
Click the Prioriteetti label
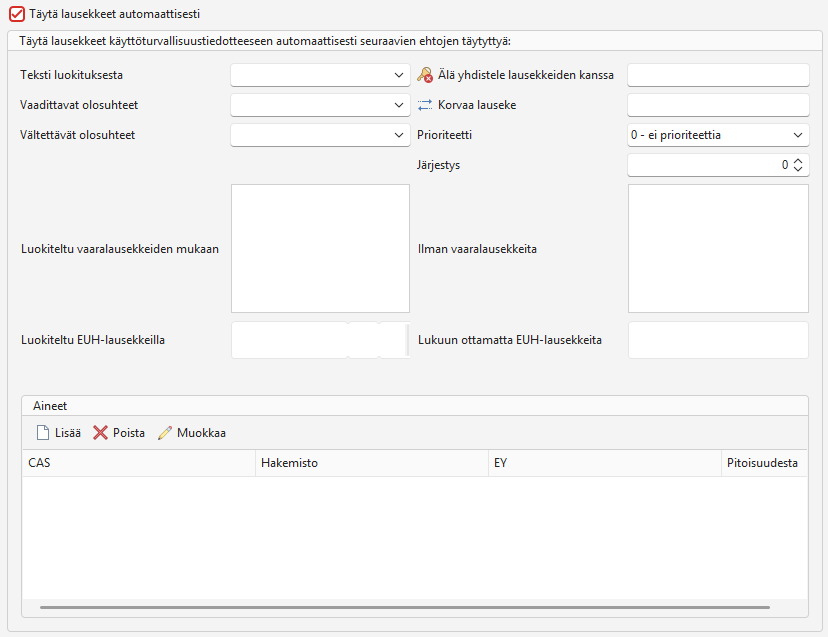coord(445,135)
